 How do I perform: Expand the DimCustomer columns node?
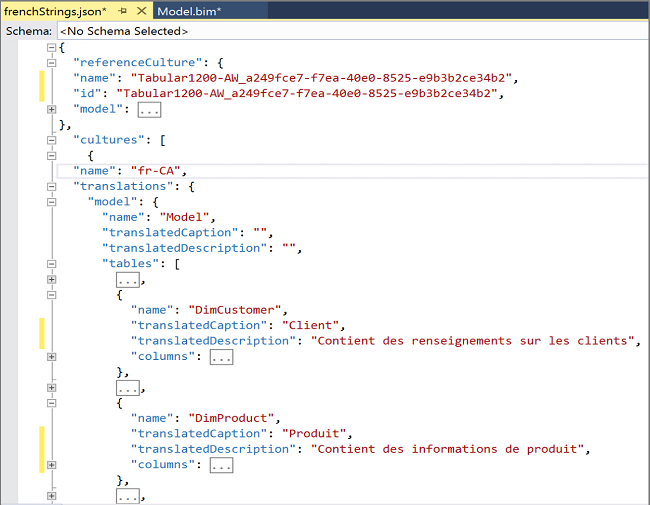click(51, 357)
